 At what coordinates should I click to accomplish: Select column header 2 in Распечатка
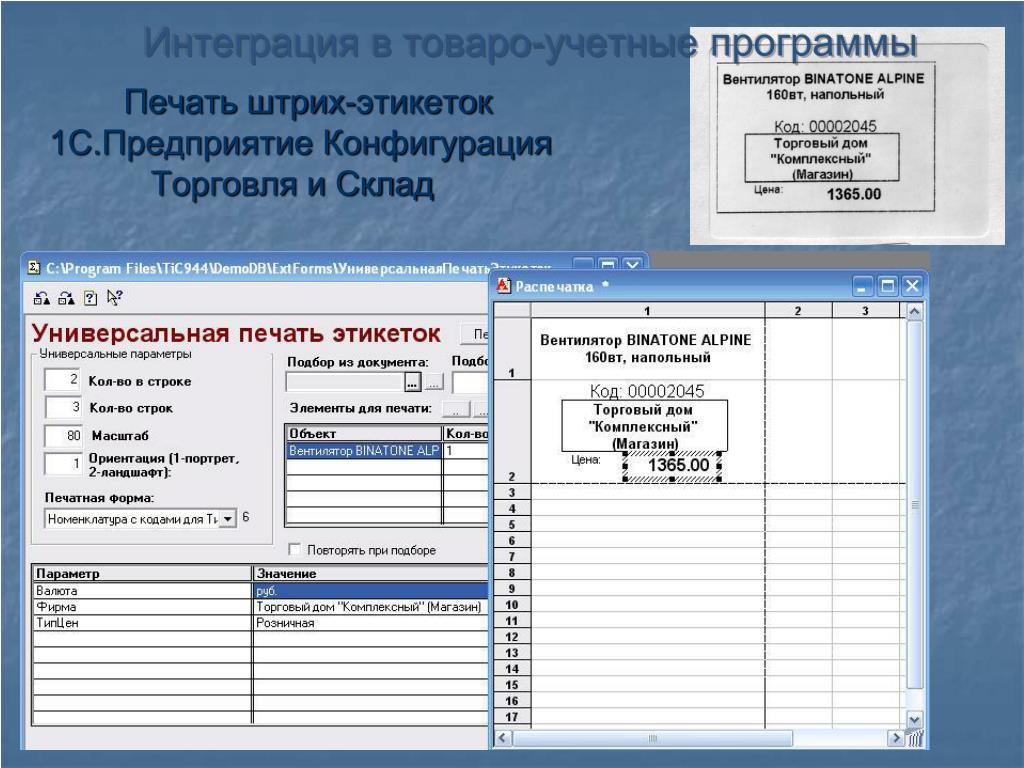click(798, 310)
